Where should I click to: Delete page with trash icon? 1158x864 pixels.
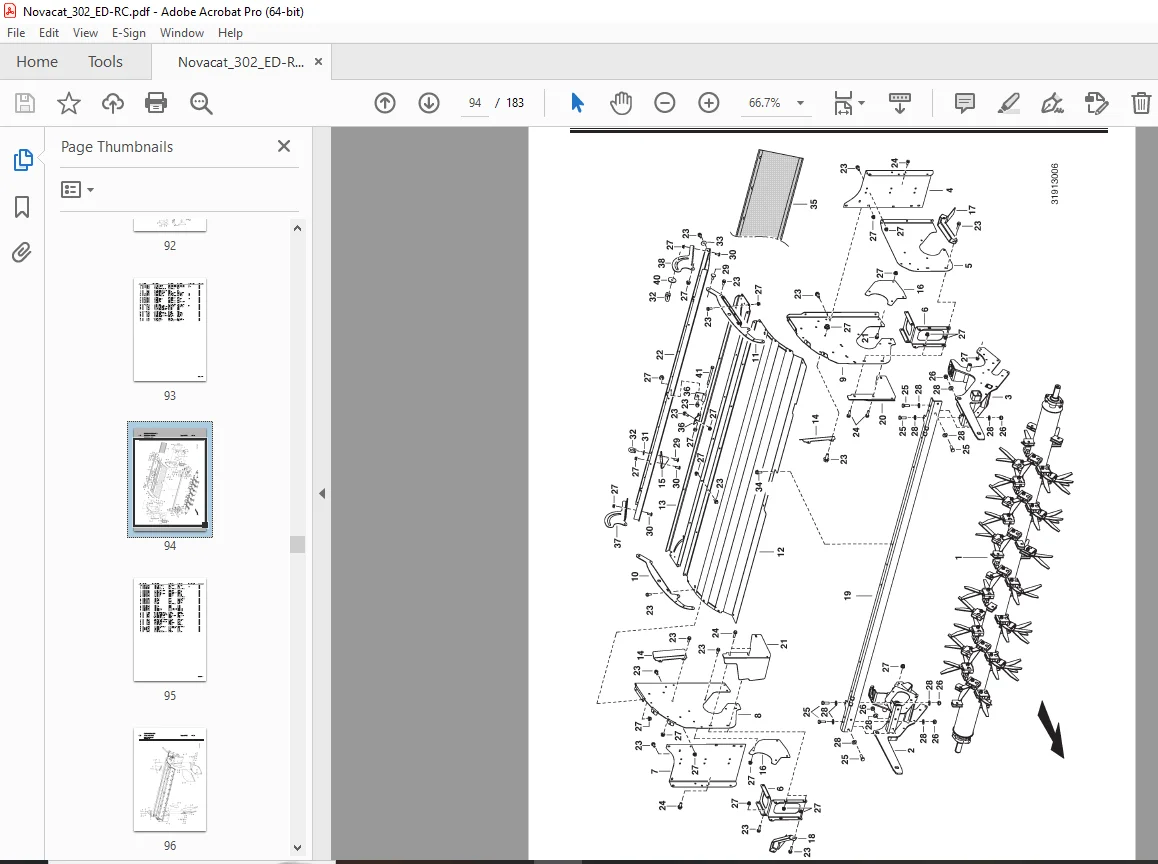click(x=1141, y=103)
